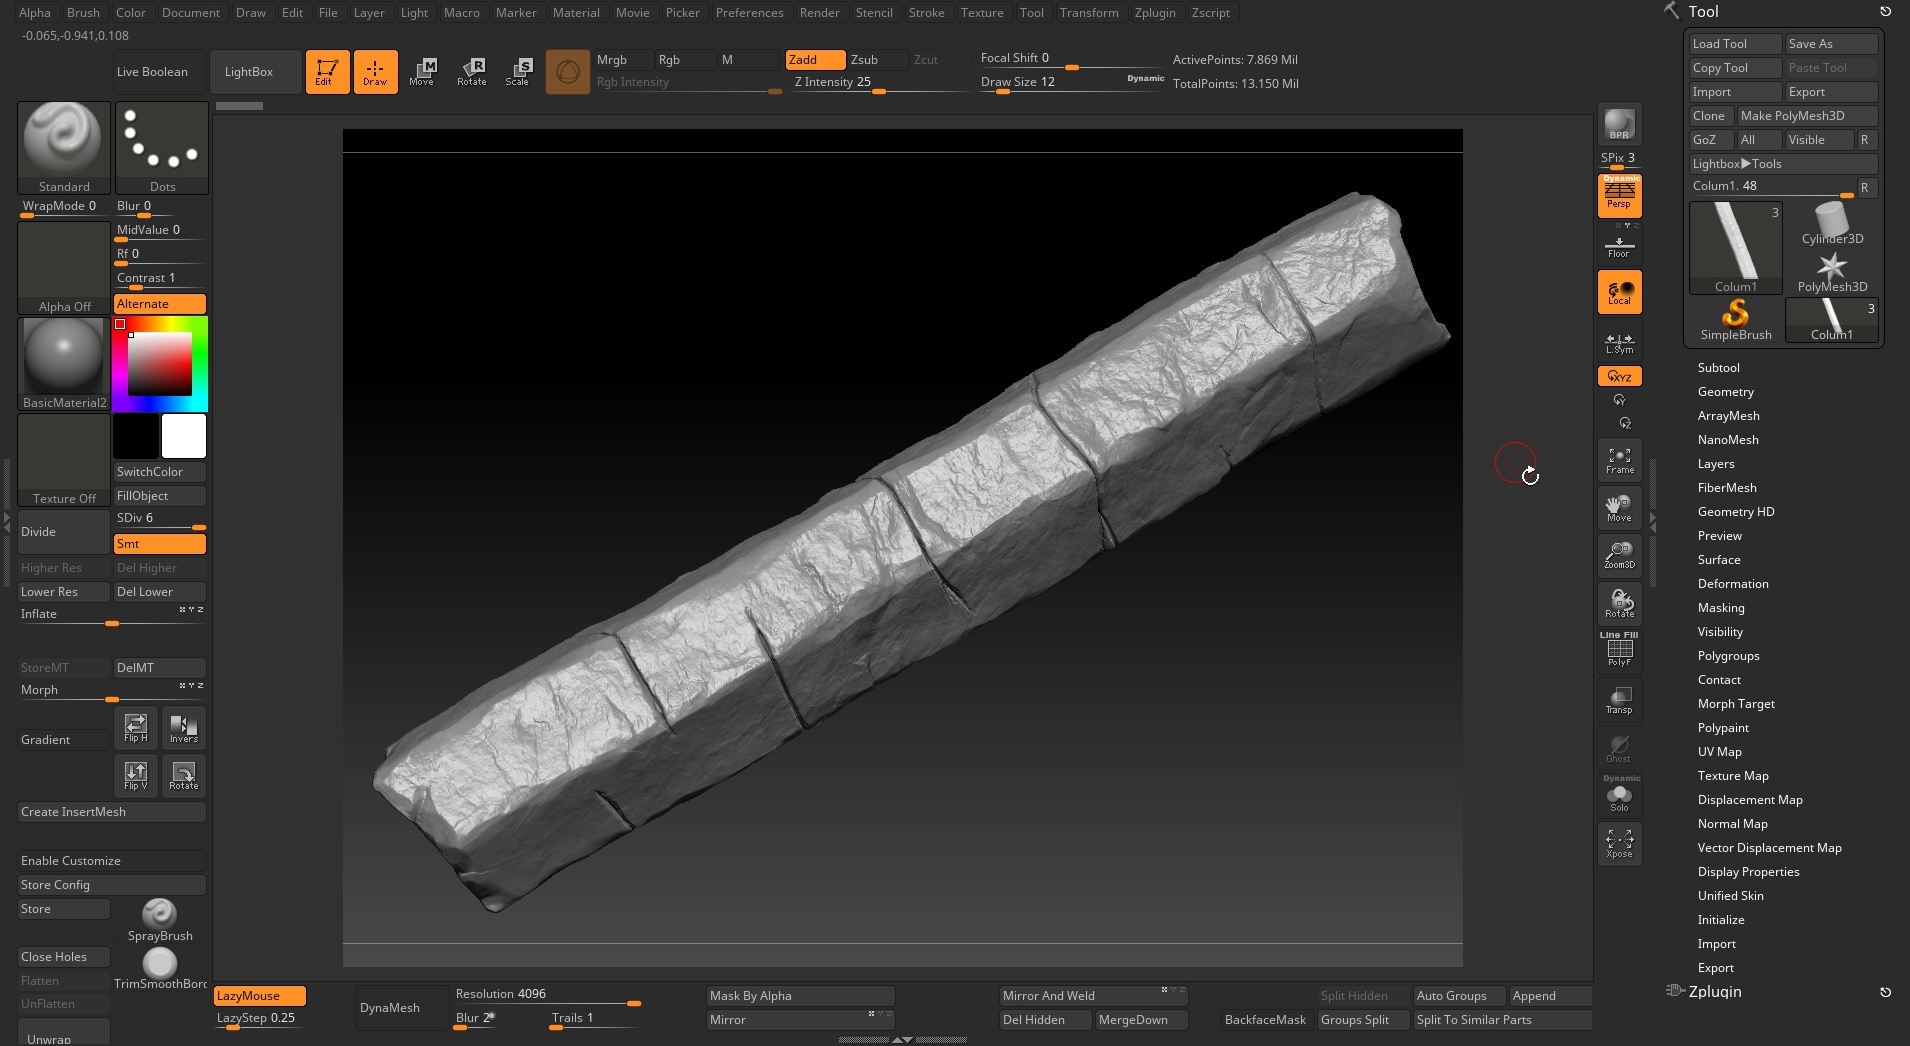Adjust the Draw Size slider
Image resolution: width=1910 pixels, height=1046 pixels.
pyautogui.click(x=1070, y=83)
